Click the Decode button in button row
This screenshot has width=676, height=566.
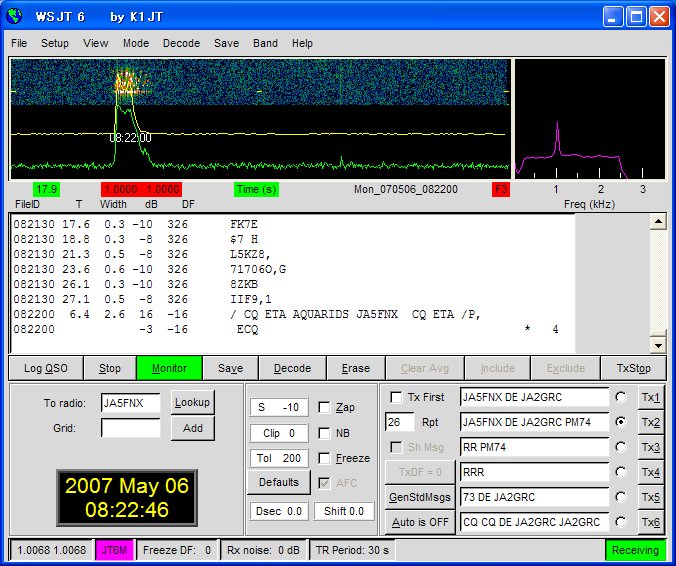[x=292, y=368]
